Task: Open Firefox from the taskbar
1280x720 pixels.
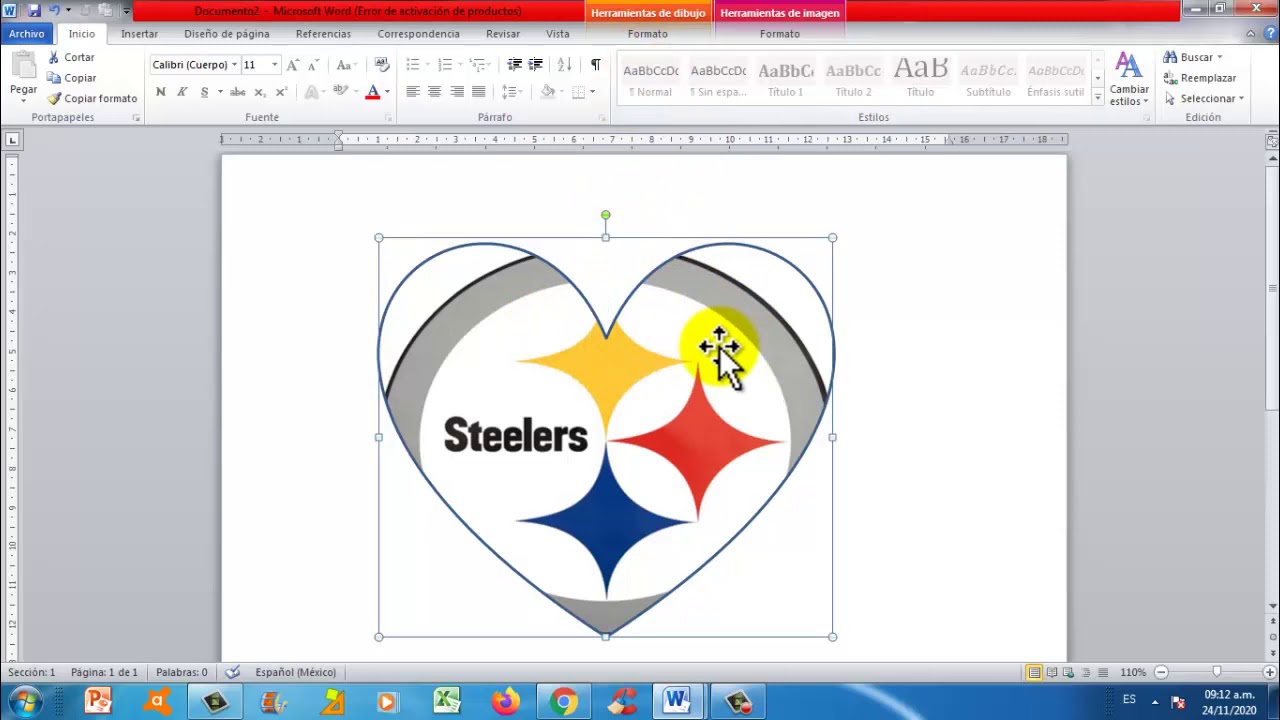Action: pyautogui.click(x=505, y=702)
